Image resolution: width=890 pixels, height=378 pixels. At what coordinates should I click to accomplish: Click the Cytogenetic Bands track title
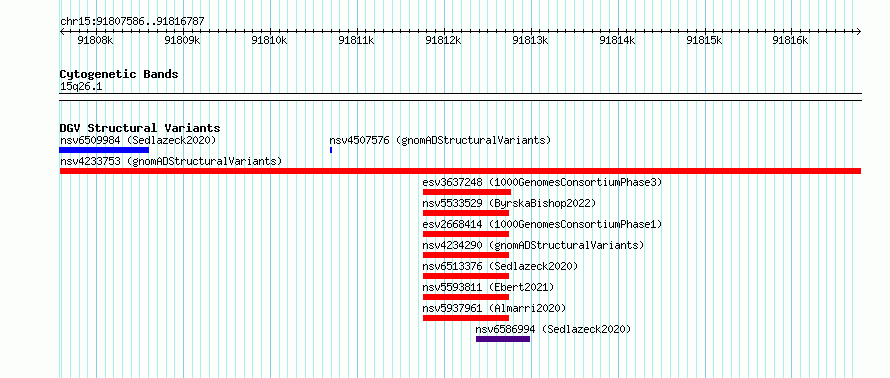tap(119, 74)
